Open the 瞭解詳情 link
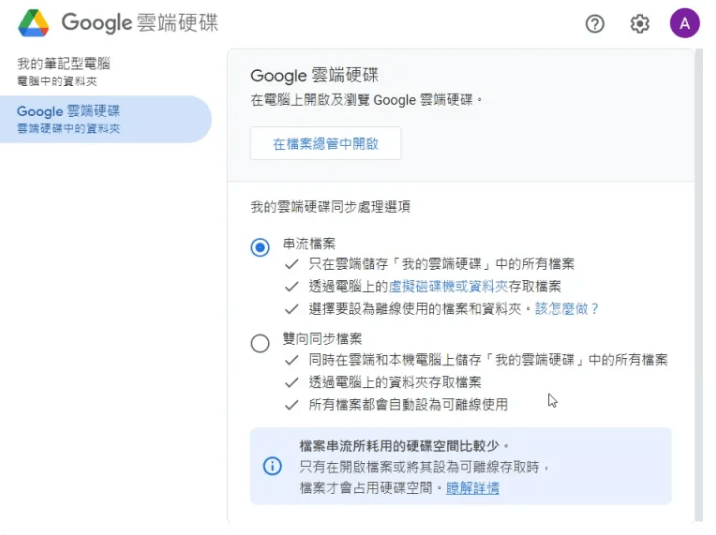The image size is (716, 535). pyautogui.click(x=473, y=488)
